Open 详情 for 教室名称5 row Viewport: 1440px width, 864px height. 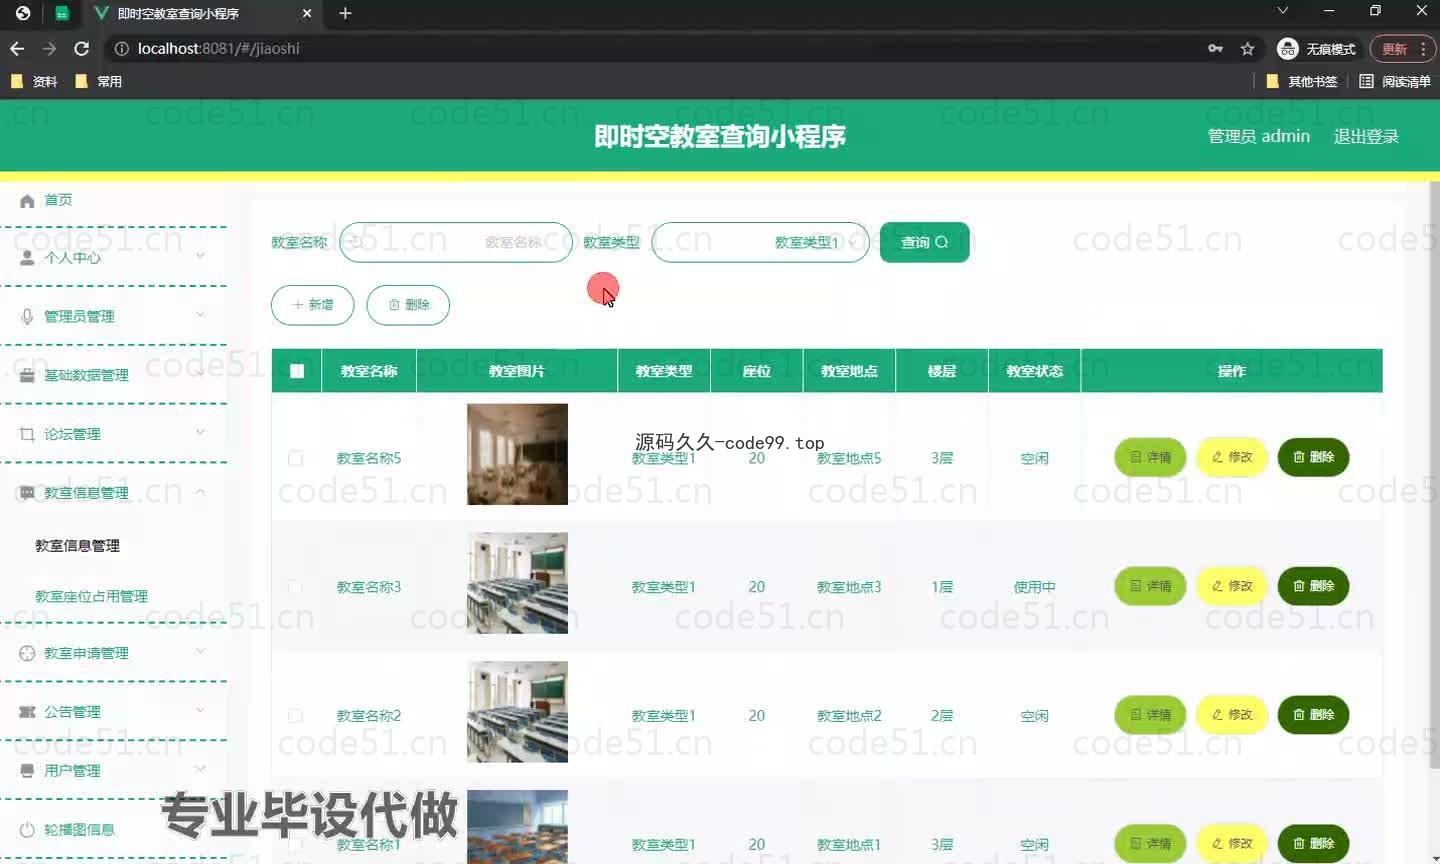click(1150, 457)
